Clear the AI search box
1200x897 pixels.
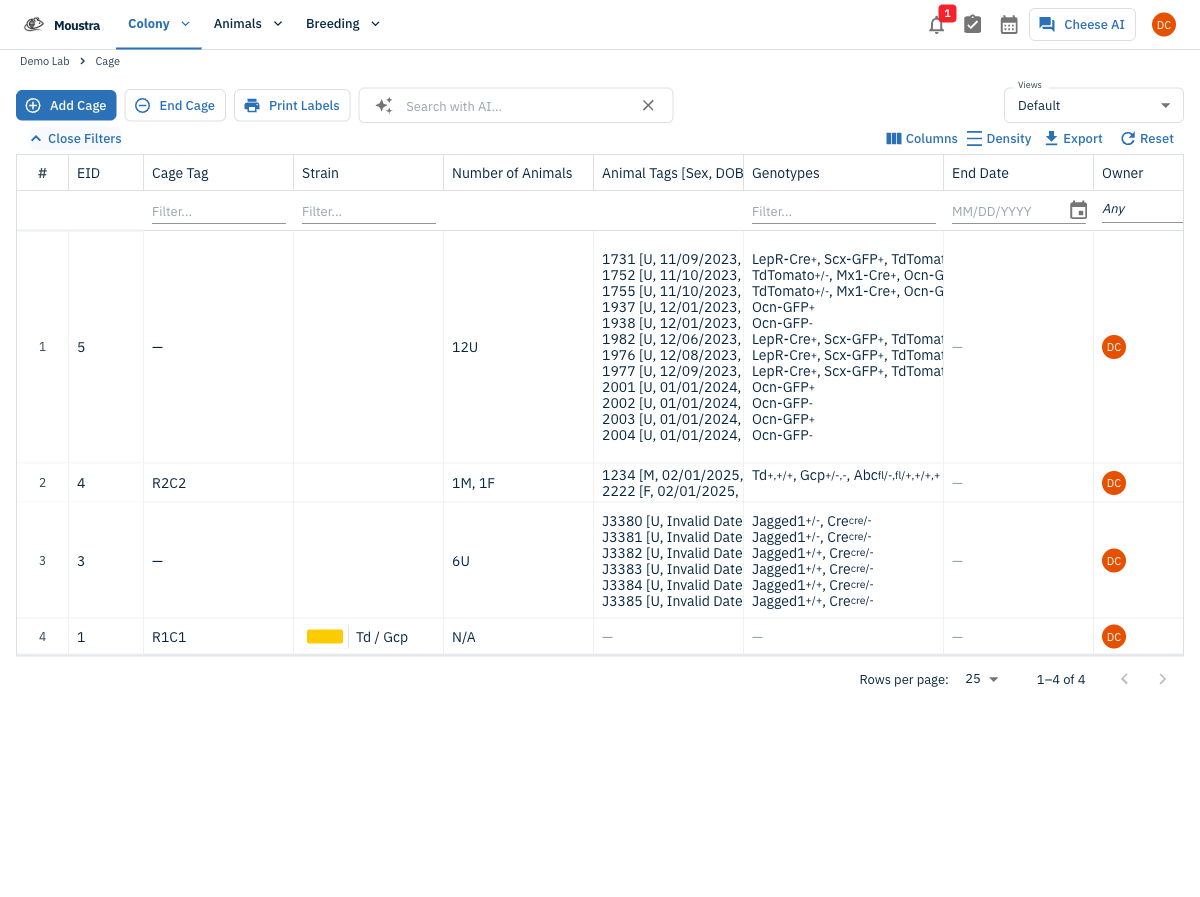648,105
